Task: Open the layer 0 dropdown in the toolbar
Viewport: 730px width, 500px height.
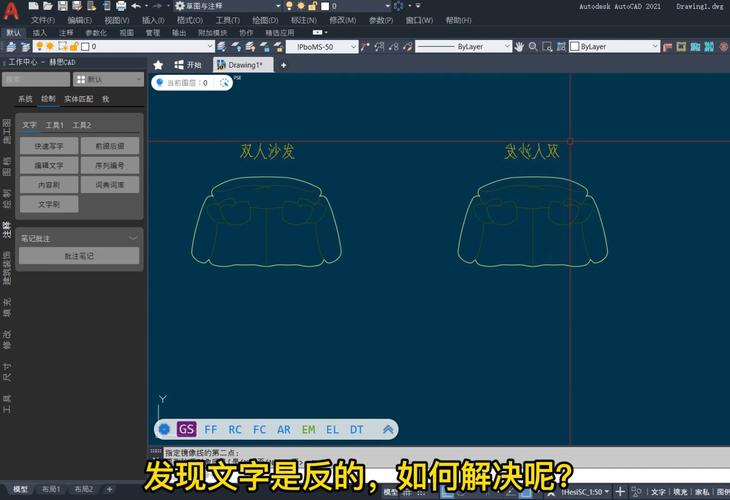Action: [x=124, y=46]
